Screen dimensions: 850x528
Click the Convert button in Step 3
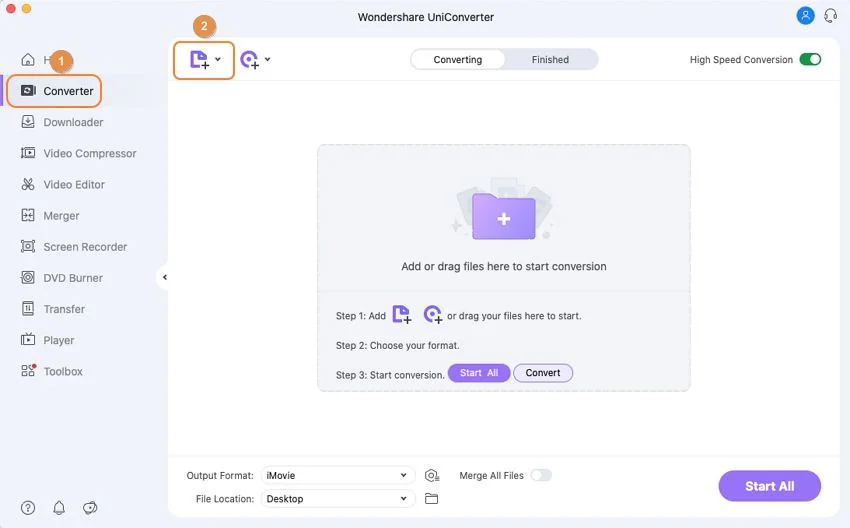coord(543,373)
